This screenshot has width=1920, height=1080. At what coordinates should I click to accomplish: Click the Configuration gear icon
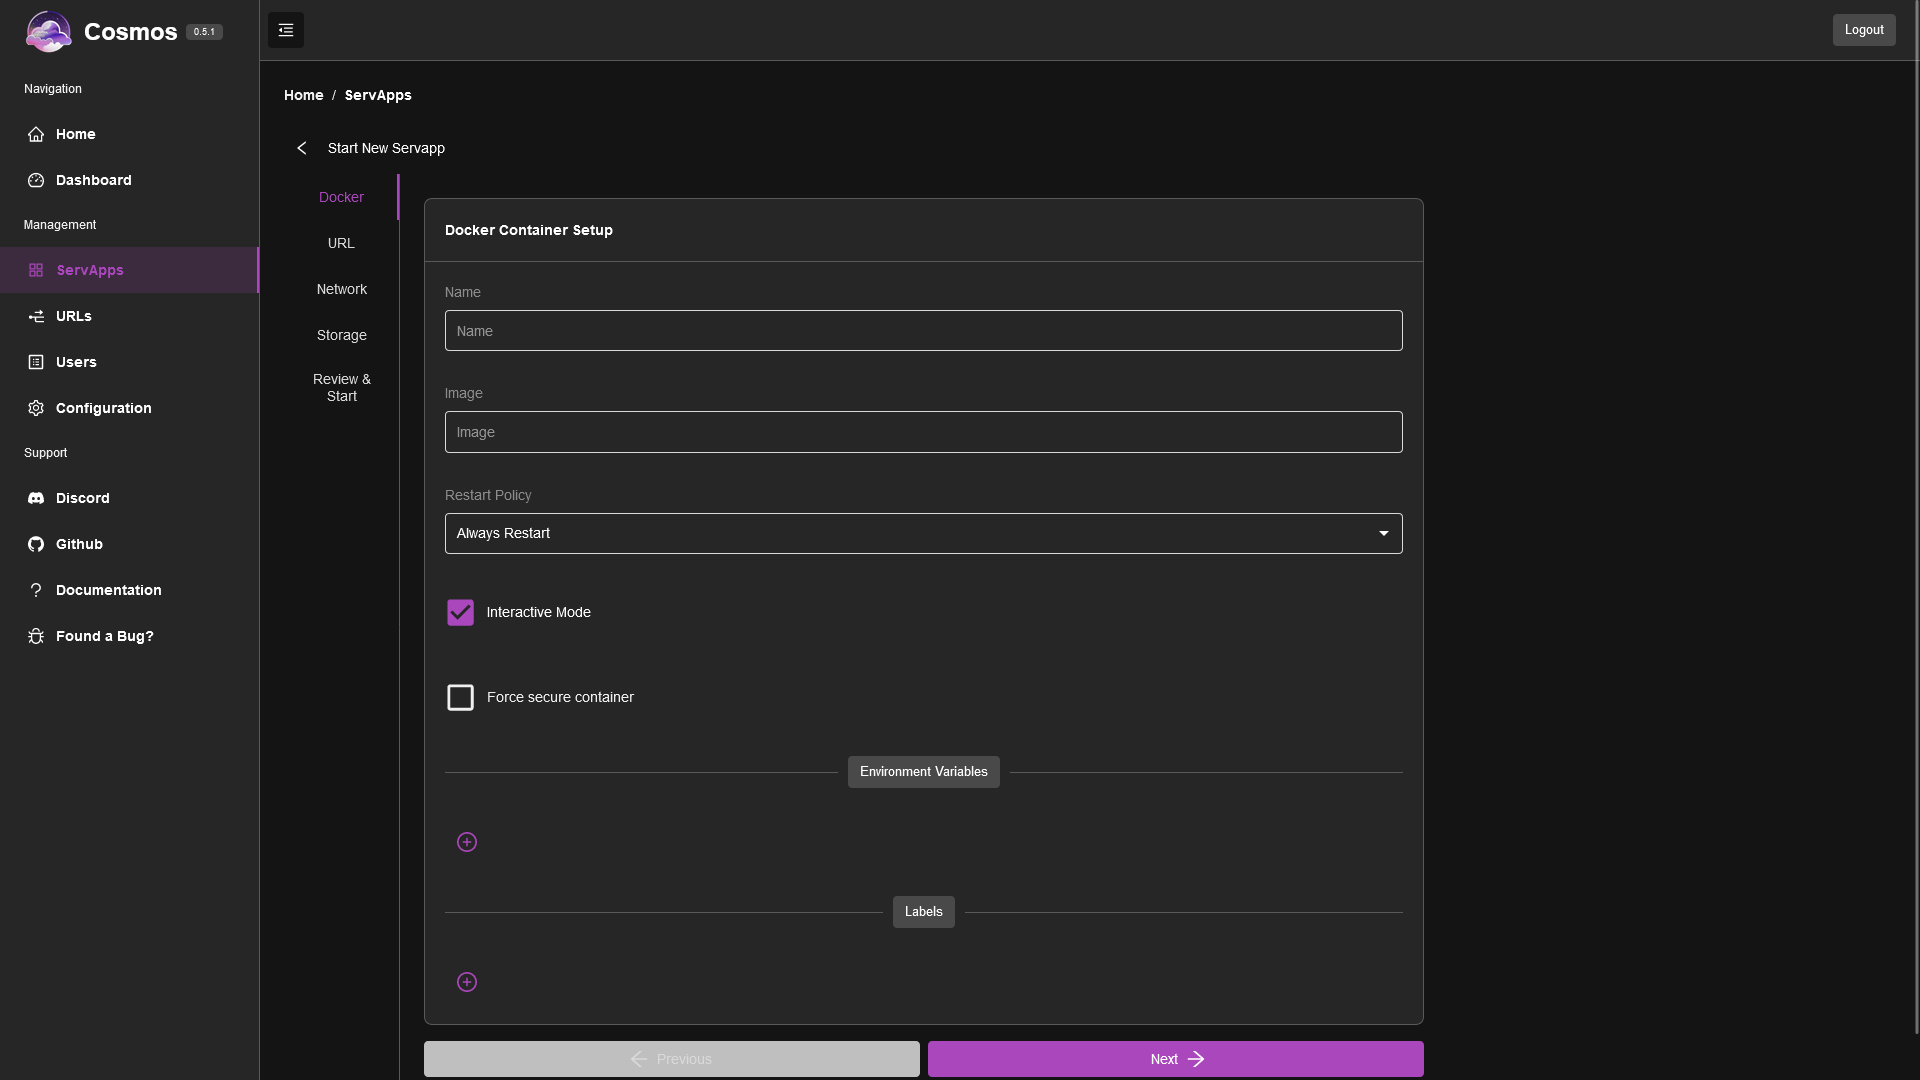pos(36,408)
